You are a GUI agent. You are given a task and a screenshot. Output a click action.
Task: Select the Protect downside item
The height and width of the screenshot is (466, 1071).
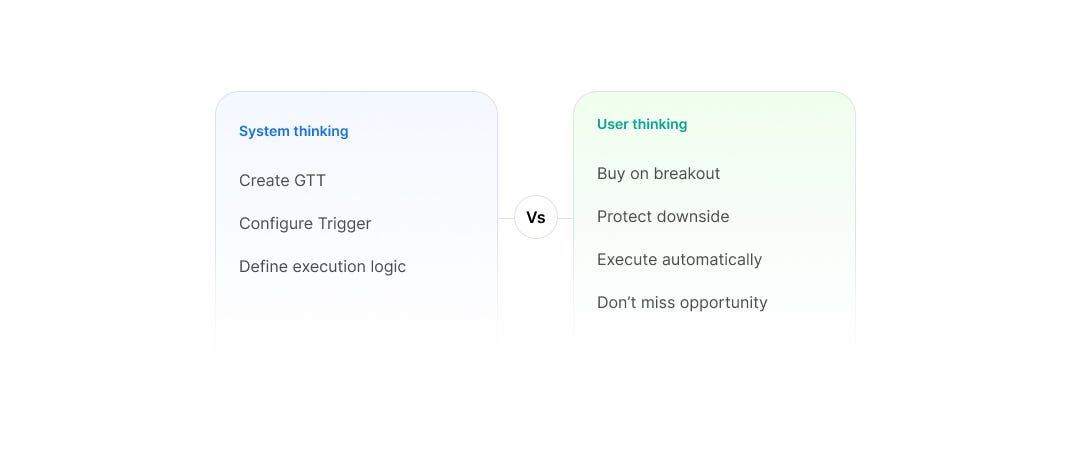(x=663, y=217)
